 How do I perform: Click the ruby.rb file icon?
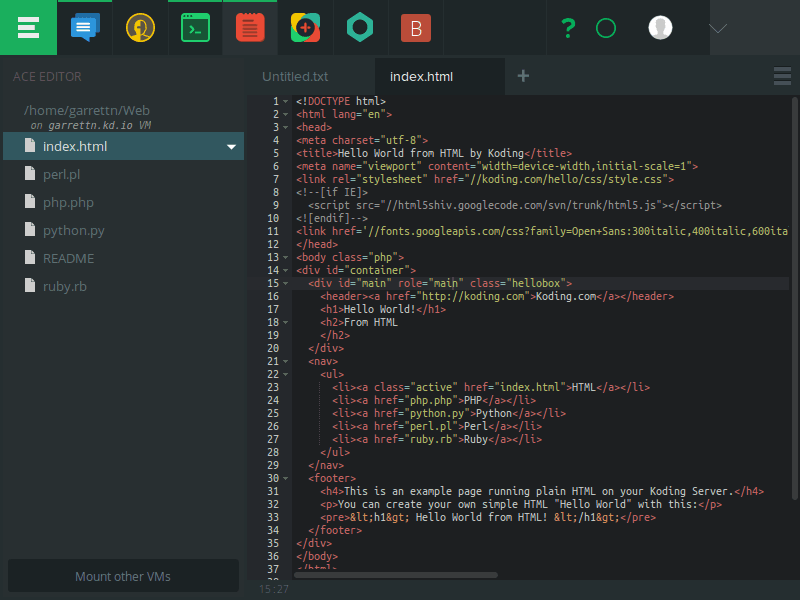tap(30, 286)
